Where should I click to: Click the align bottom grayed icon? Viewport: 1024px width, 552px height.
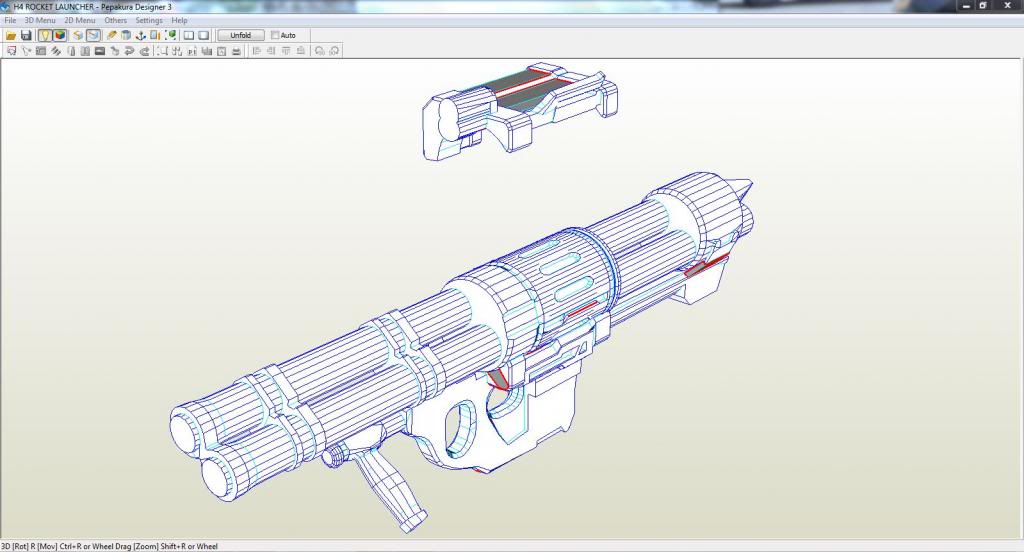300,51
